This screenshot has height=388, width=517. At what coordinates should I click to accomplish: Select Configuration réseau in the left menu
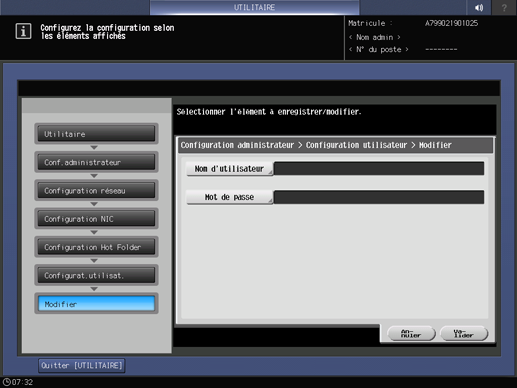tap(96, 190)
